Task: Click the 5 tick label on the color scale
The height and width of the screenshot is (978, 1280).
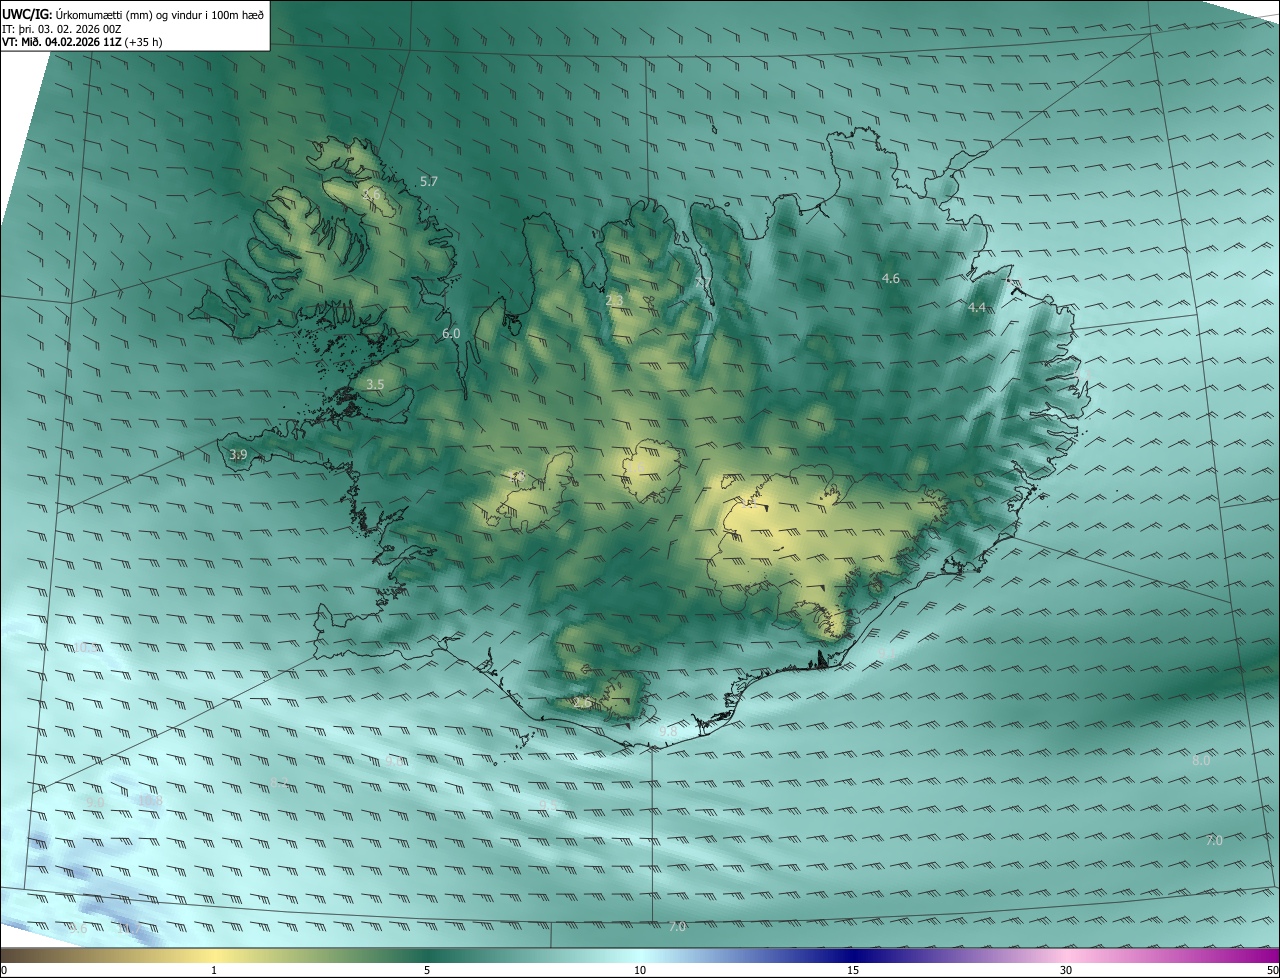Action: 427,971
